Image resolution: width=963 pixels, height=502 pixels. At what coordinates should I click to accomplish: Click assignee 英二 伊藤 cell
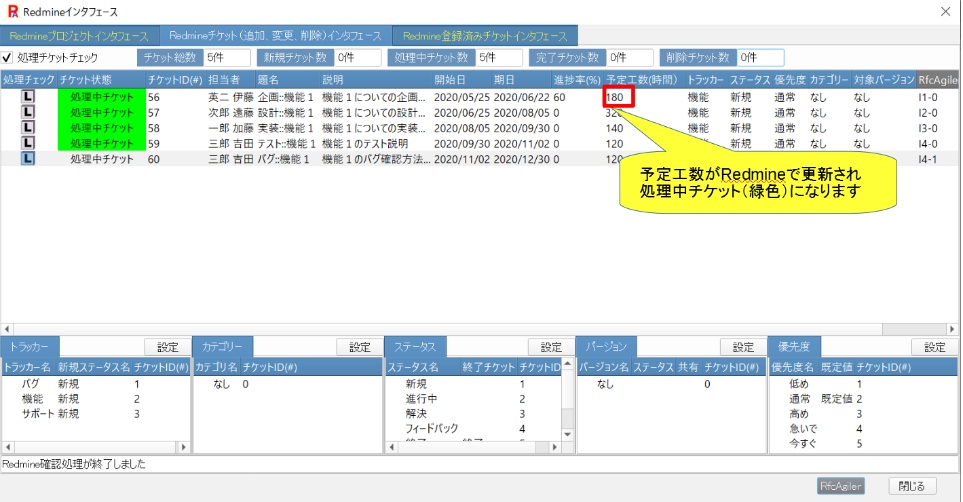tap(230, 97)
